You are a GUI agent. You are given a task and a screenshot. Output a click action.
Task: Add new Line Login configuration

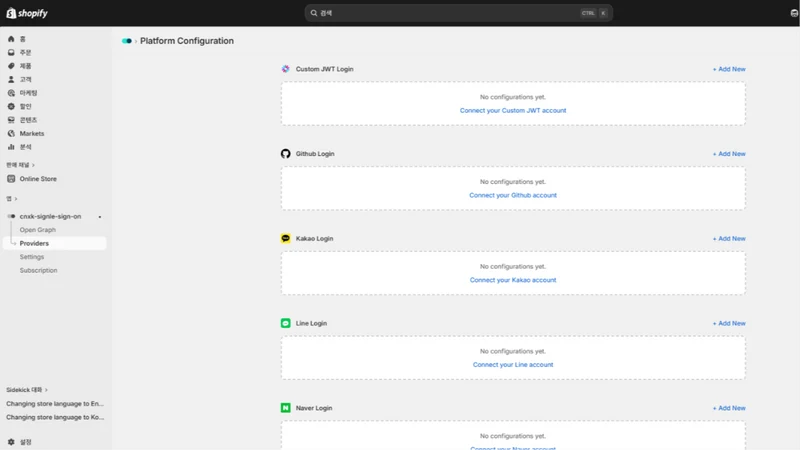(729, 323)
